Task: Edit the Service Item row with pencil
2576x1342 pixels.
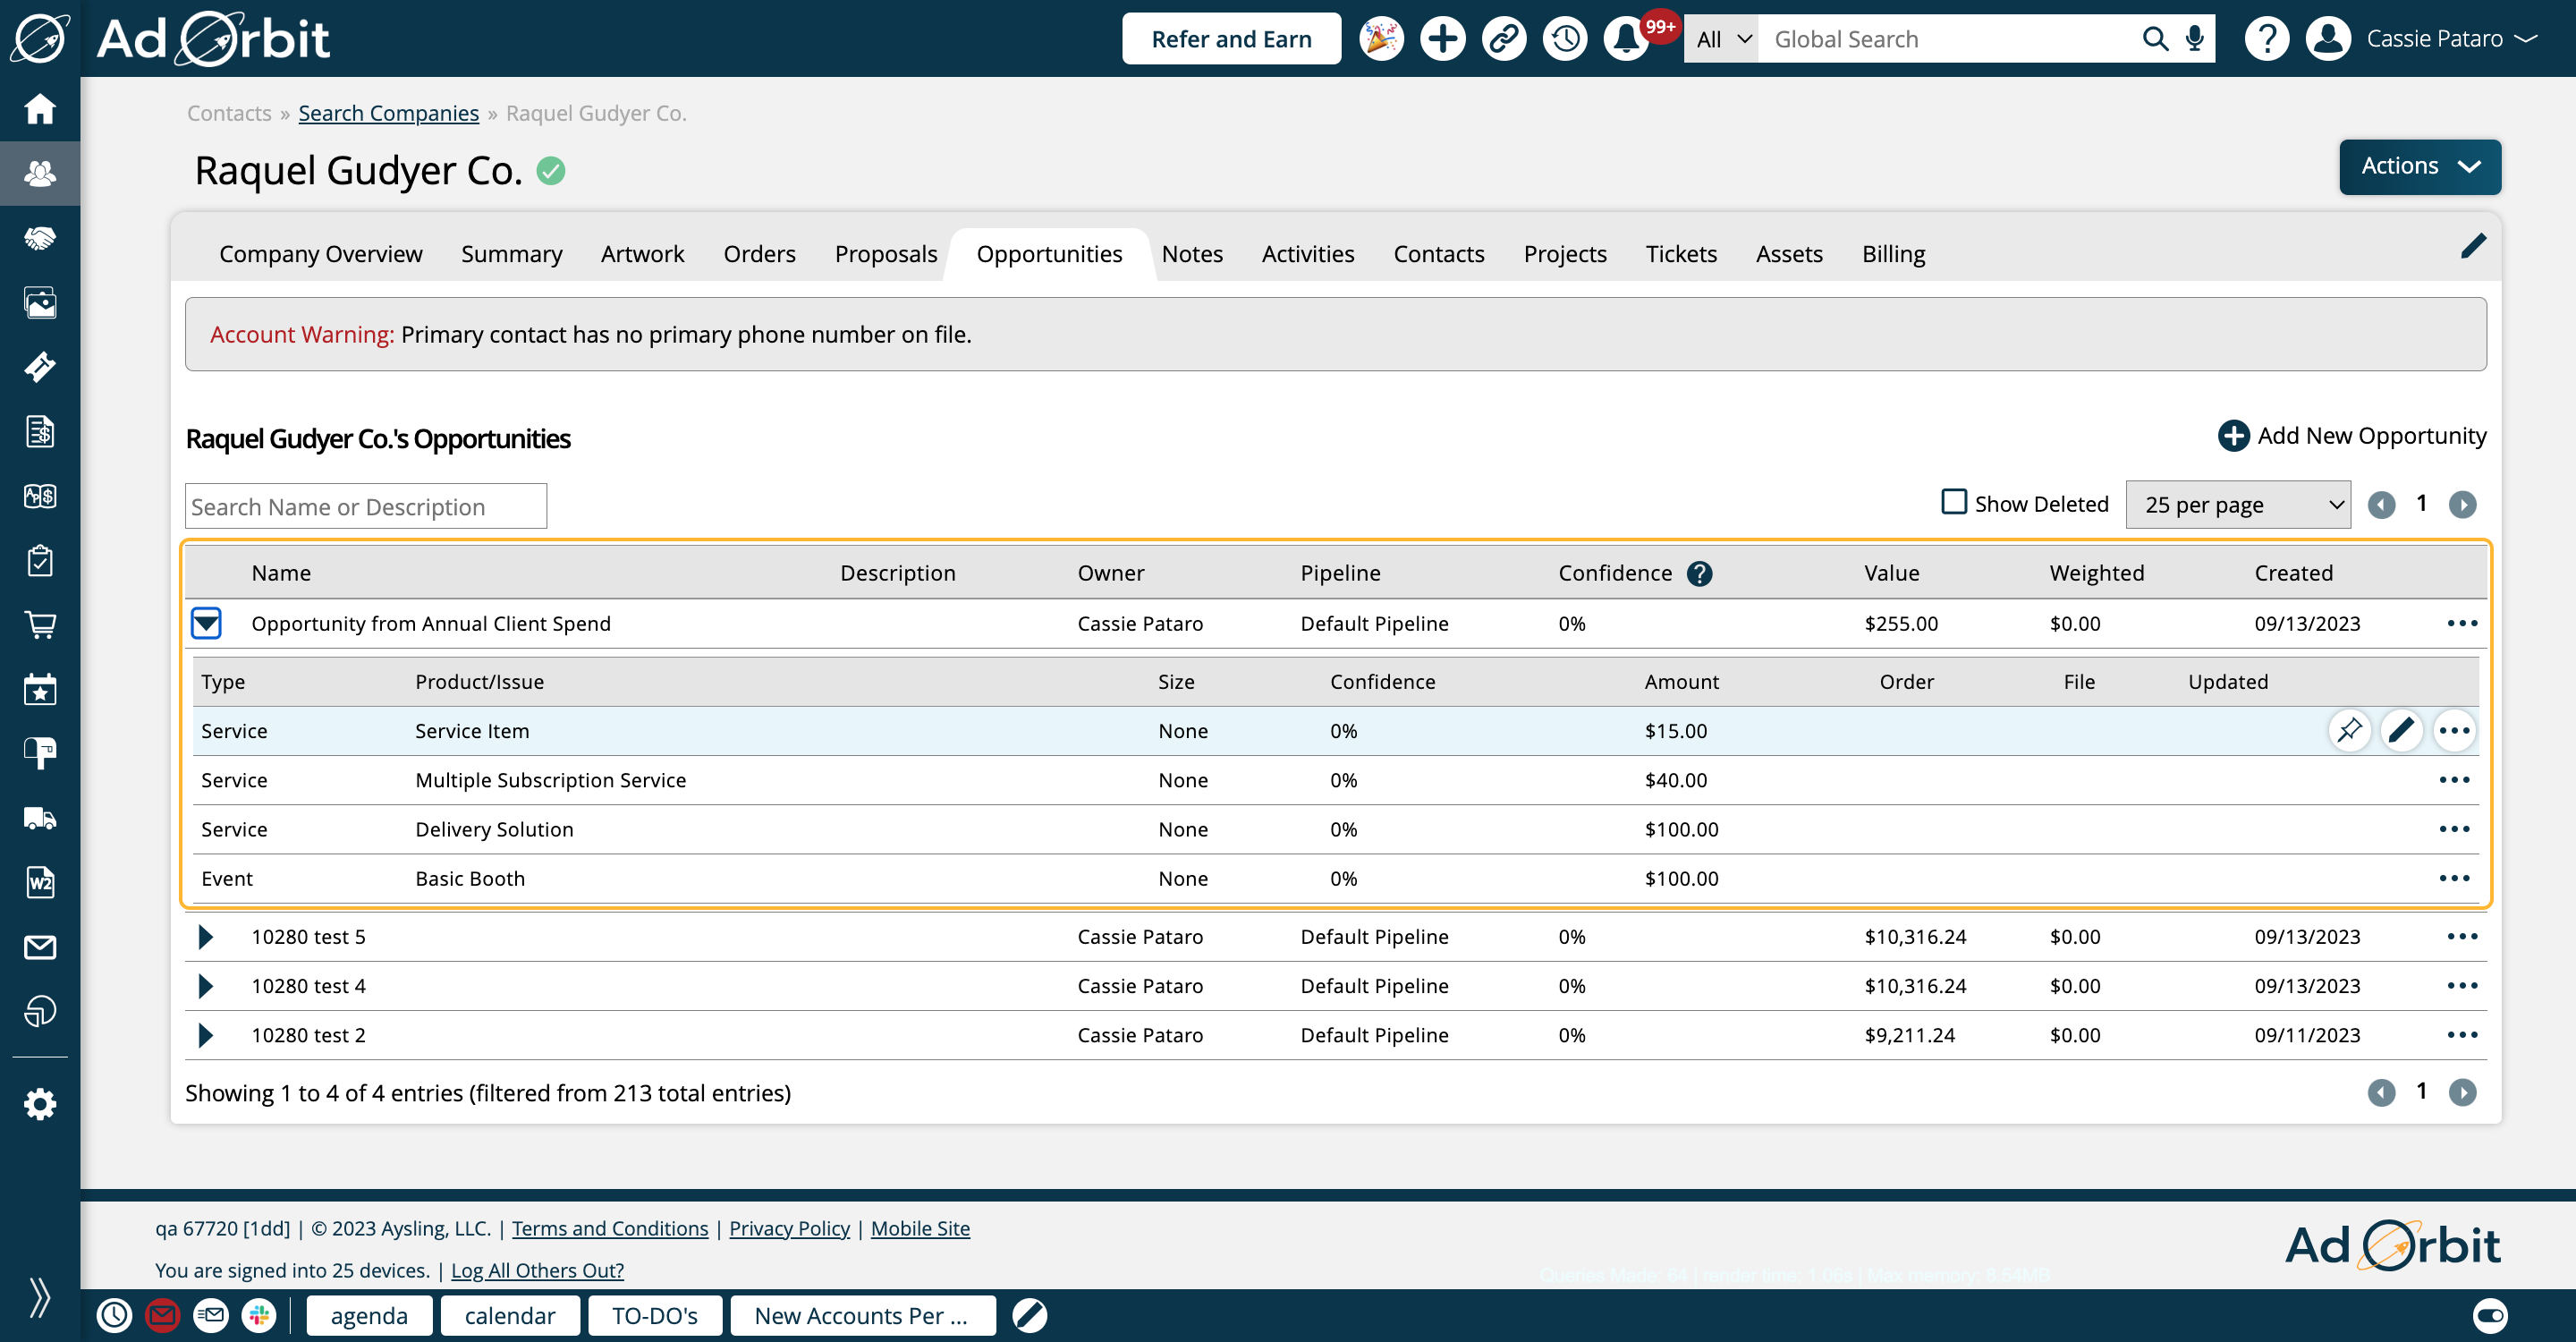Action: tap(2401, 730)
